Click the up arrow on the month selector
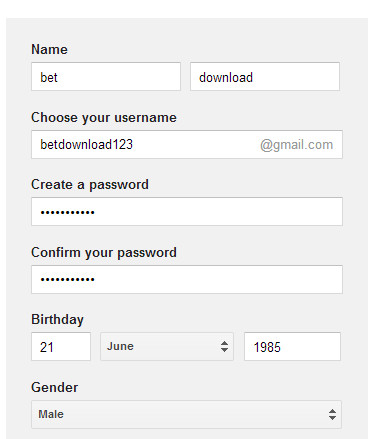Screen dimensions: 375x439 coord(224,343)
